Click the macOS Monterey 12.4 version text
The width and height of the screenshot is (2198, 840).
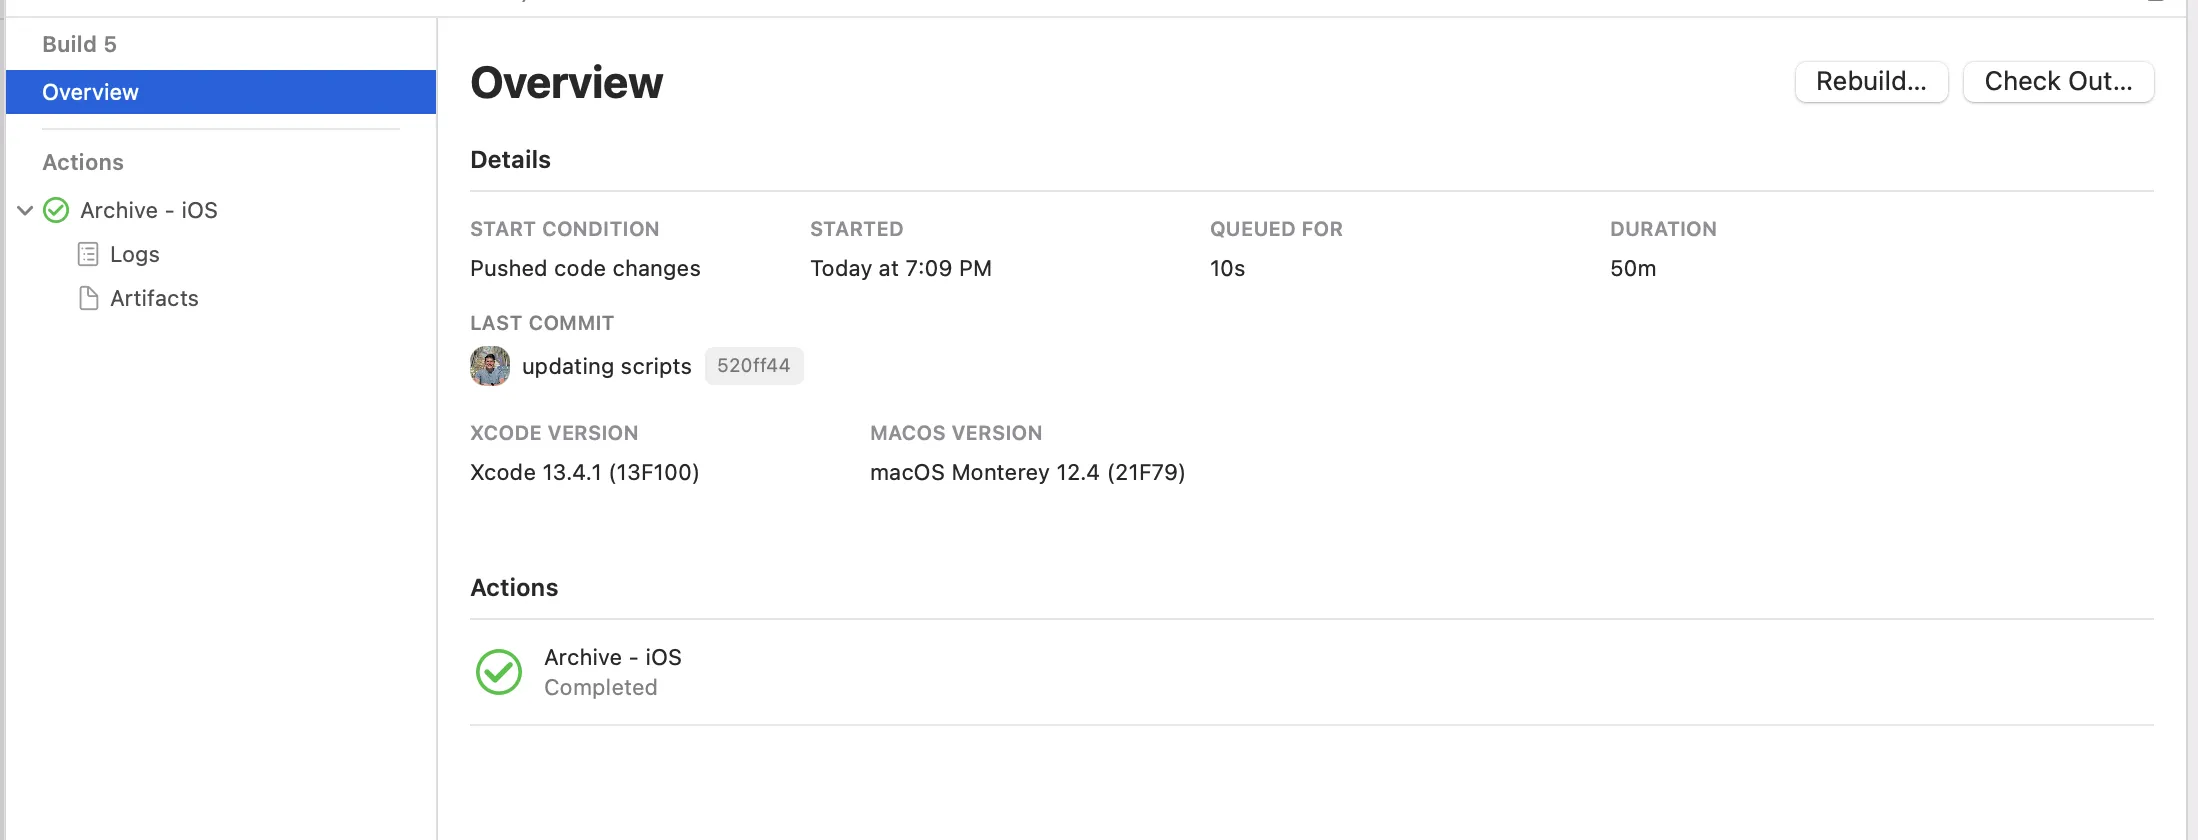pyautogui.click(x=1027, y=472)
